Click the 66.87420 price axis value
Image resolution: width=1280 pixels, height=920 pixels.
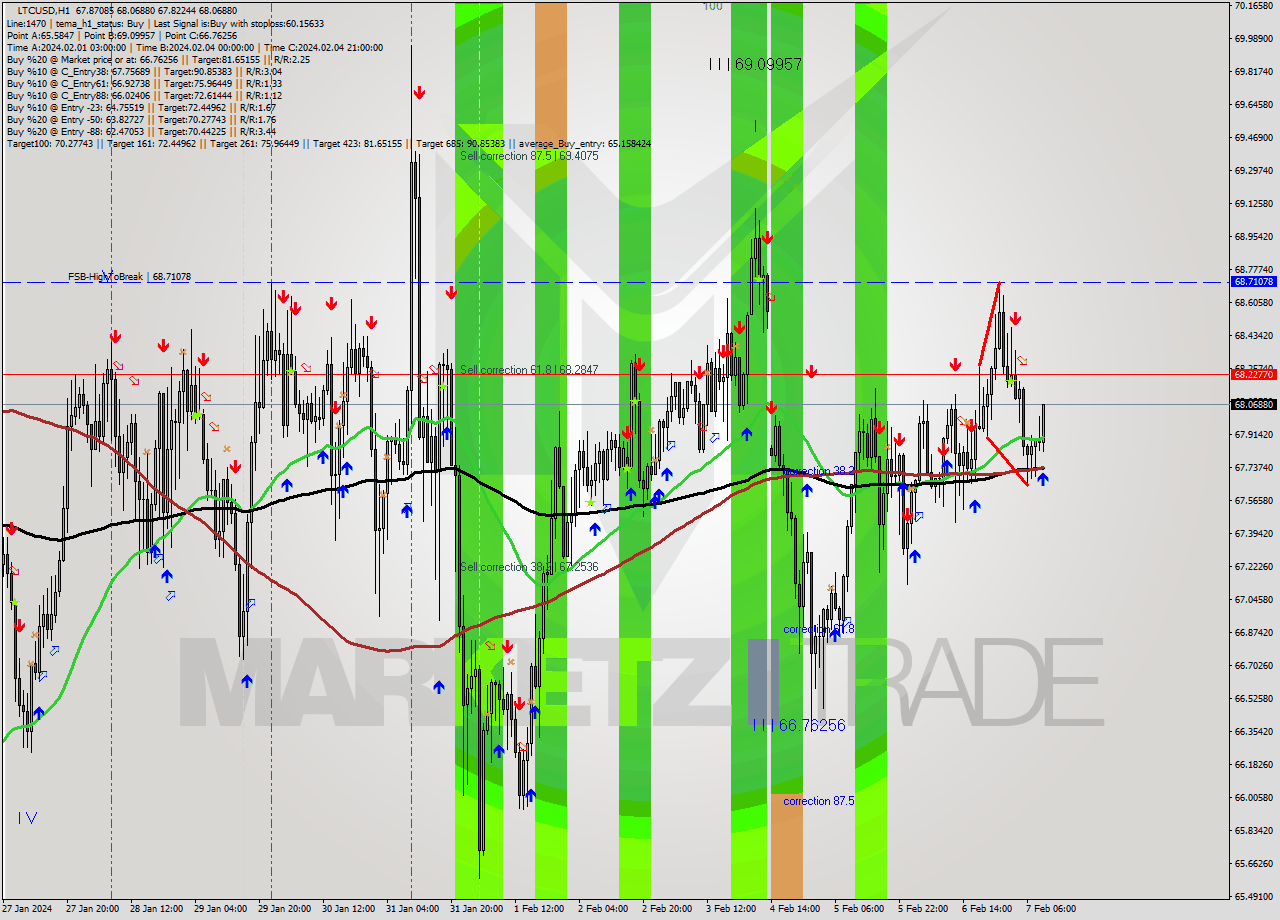pyautogui.click(x=1254, y=633)
